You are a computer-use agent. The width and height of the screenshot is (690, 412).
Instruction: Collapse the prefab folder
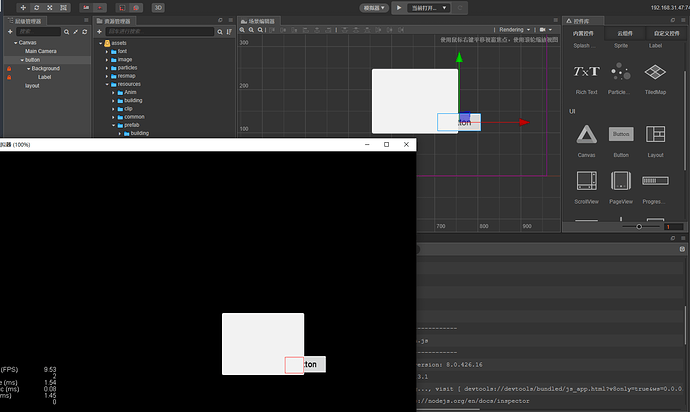pos(114,125)
